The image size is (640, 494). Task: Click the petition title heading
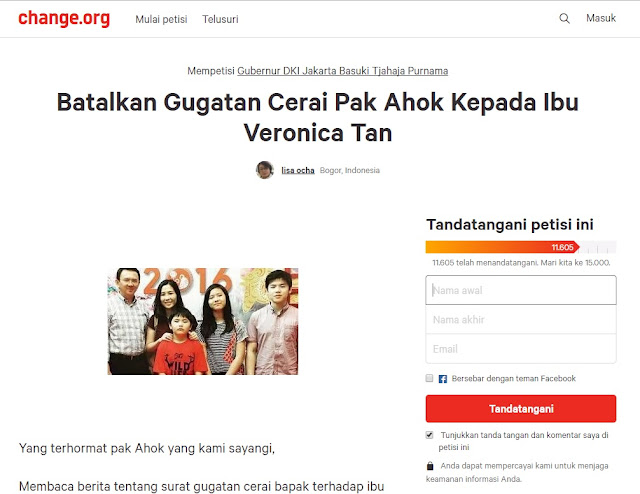(318, 117)
